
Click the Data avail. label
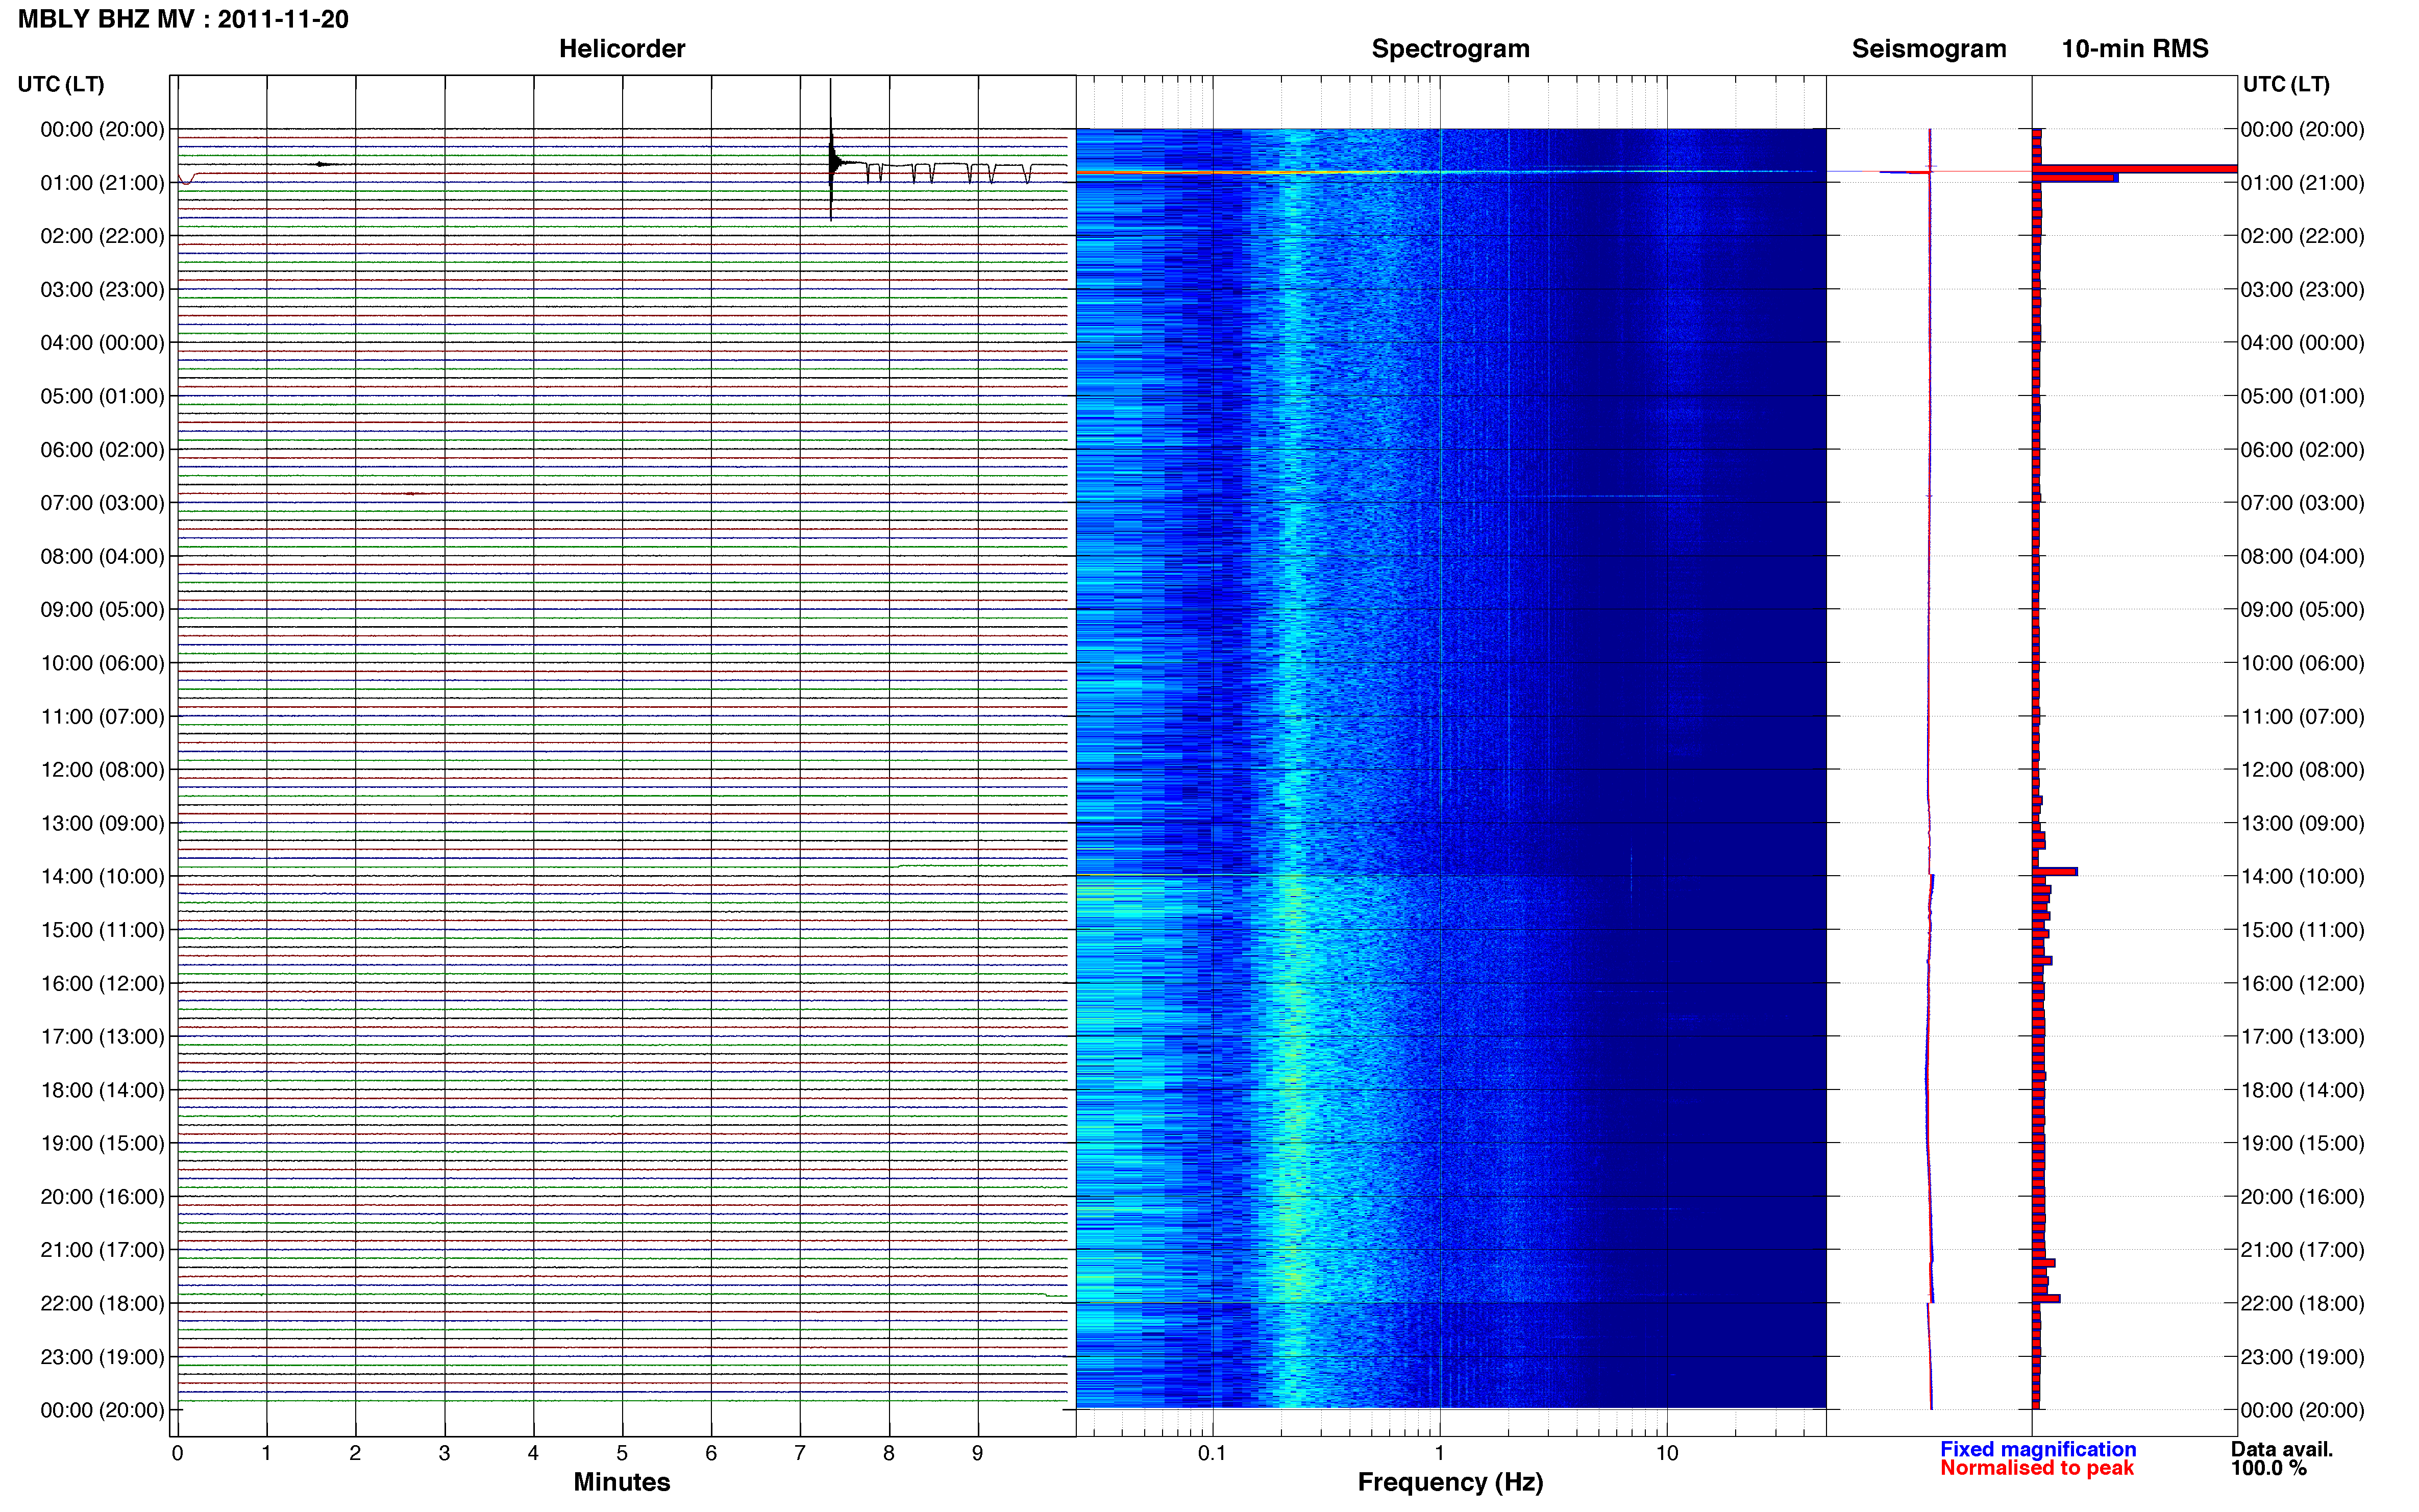[x=2282, y=1449]
